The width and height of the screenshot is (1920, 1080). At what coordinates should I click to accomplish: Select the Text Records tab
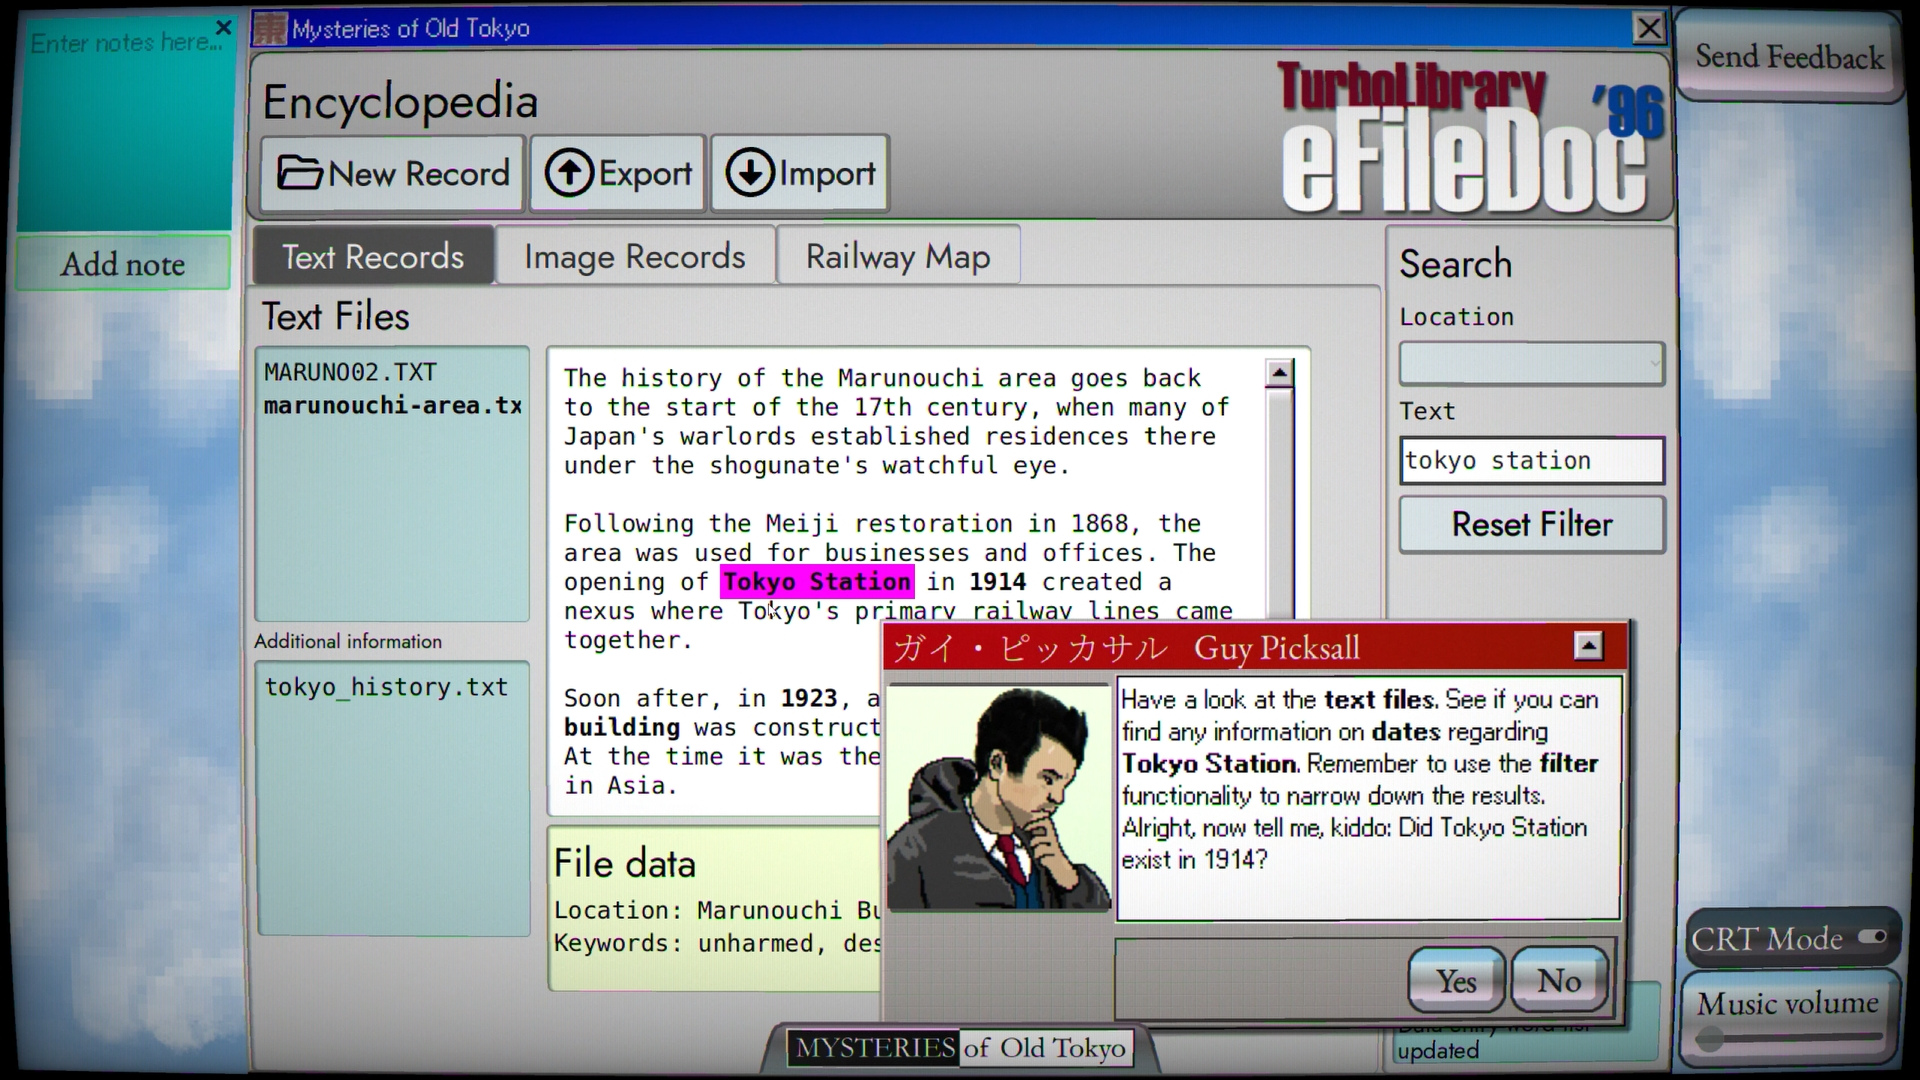click(372, 257)
